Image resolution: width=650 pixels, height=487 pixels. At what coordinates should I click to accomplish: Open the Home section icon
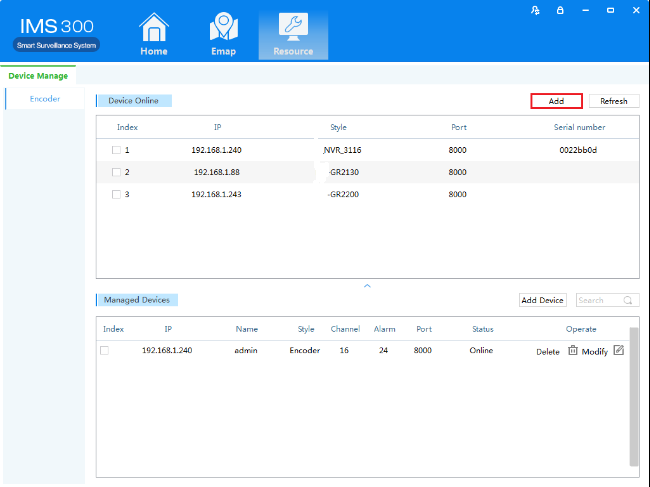pos(153,29)
